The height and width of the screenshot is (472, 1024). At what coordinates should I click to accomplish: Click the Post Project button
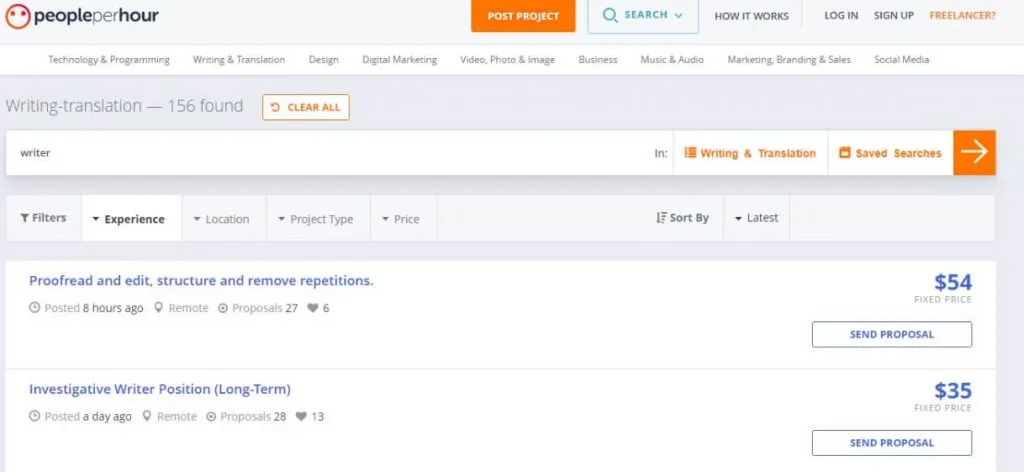coord(523,16)
